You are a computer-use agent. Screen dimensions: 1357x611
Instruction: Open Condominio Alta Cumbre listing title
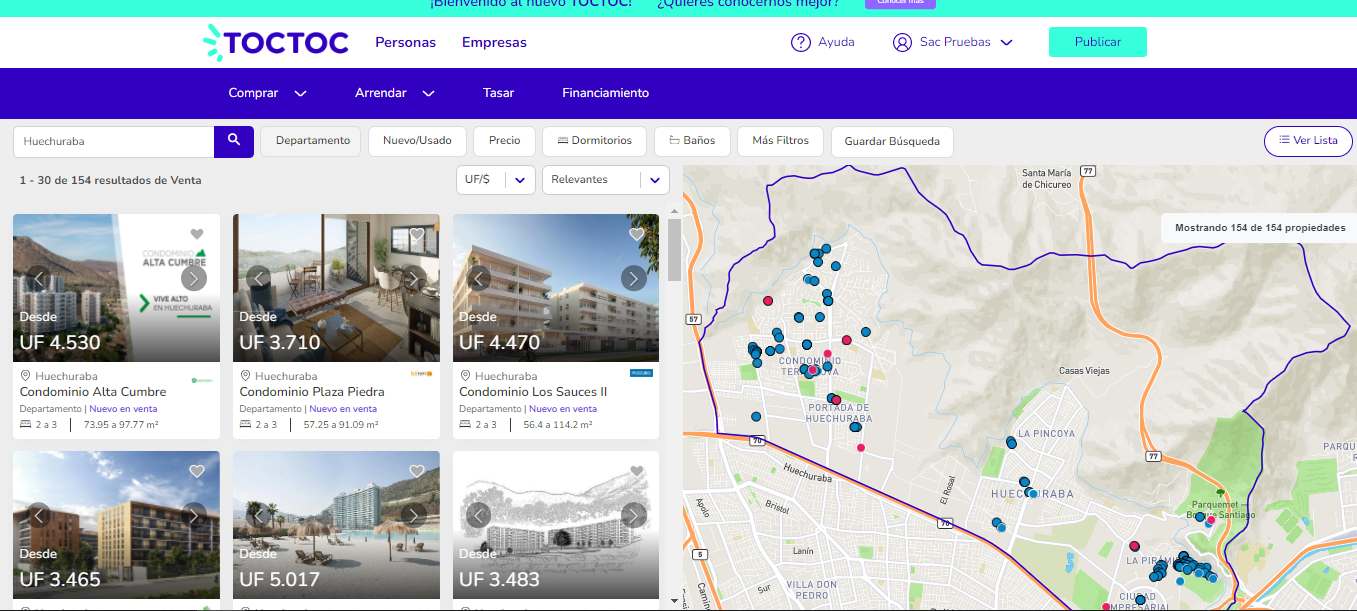click(x=93, y=392)
